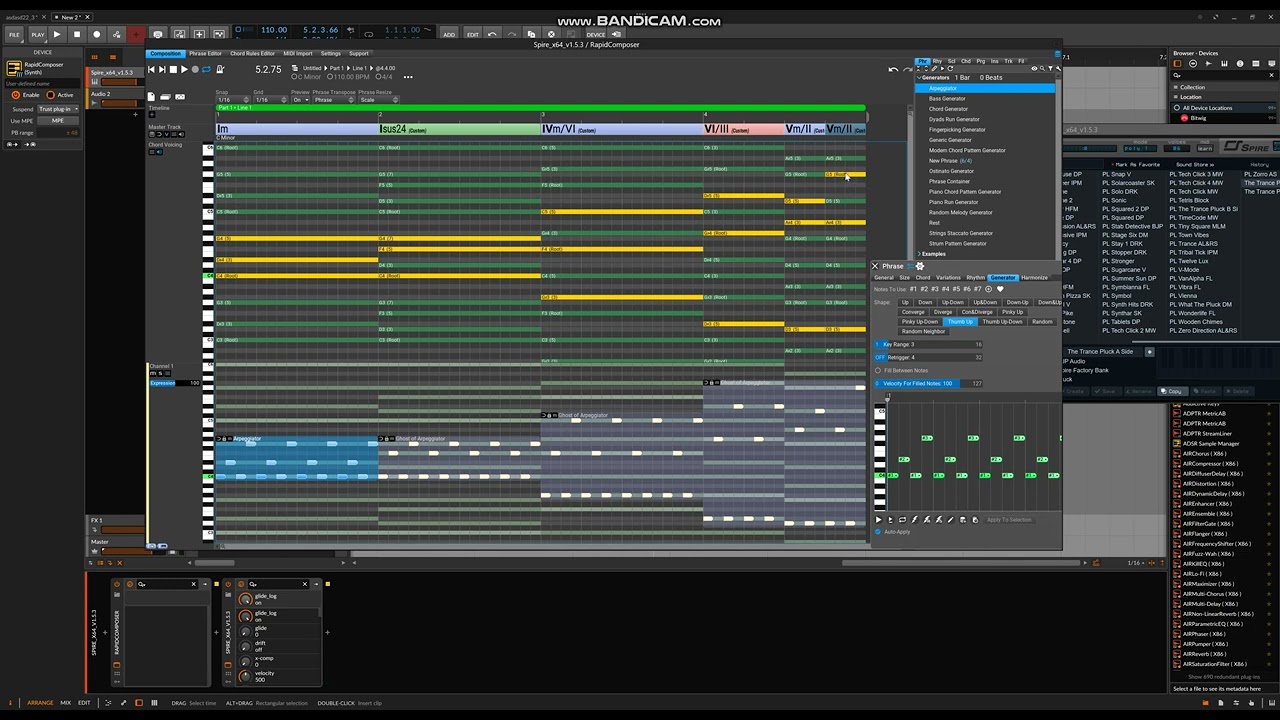
Task: Click the Bitwig undo icon
Action: tap(492, 34)
